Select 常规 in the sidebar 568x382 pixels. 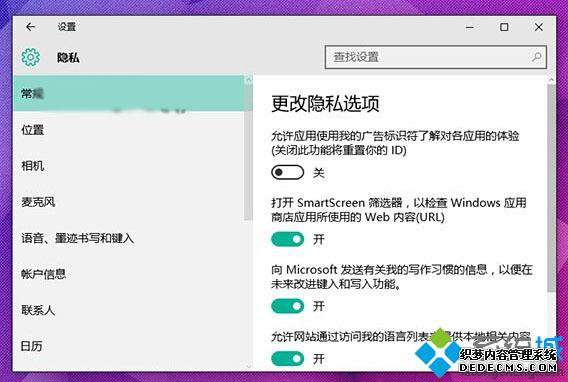click(128, 93)
